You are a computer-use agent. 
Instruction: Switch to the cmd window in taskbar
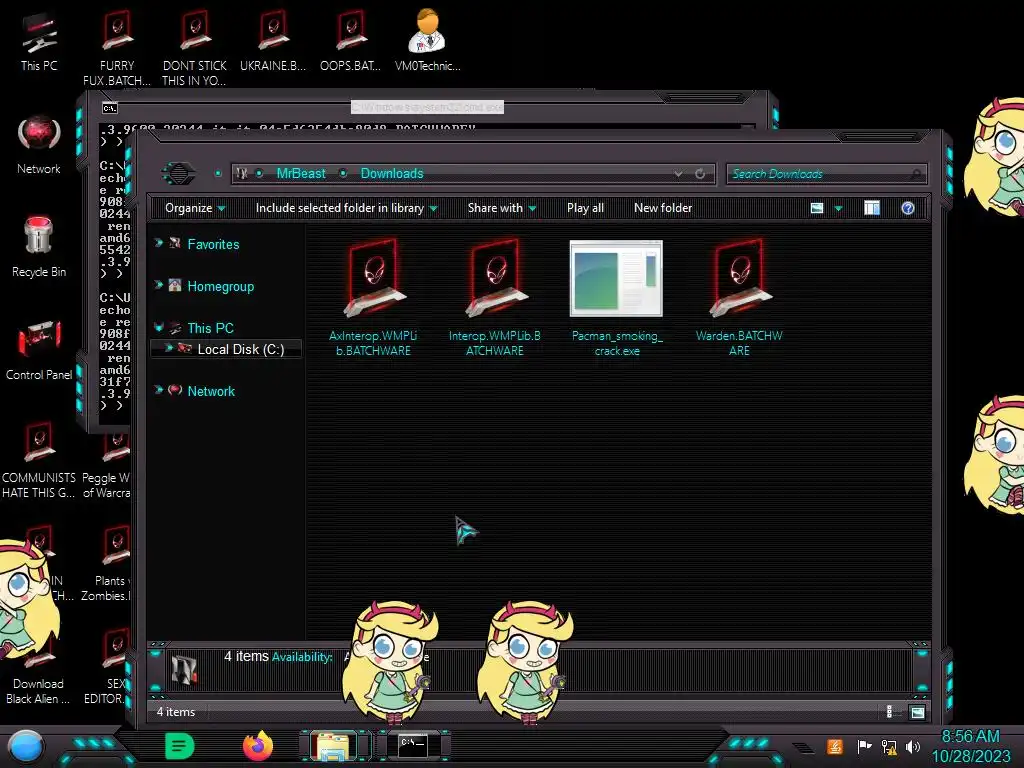(413, 745)
